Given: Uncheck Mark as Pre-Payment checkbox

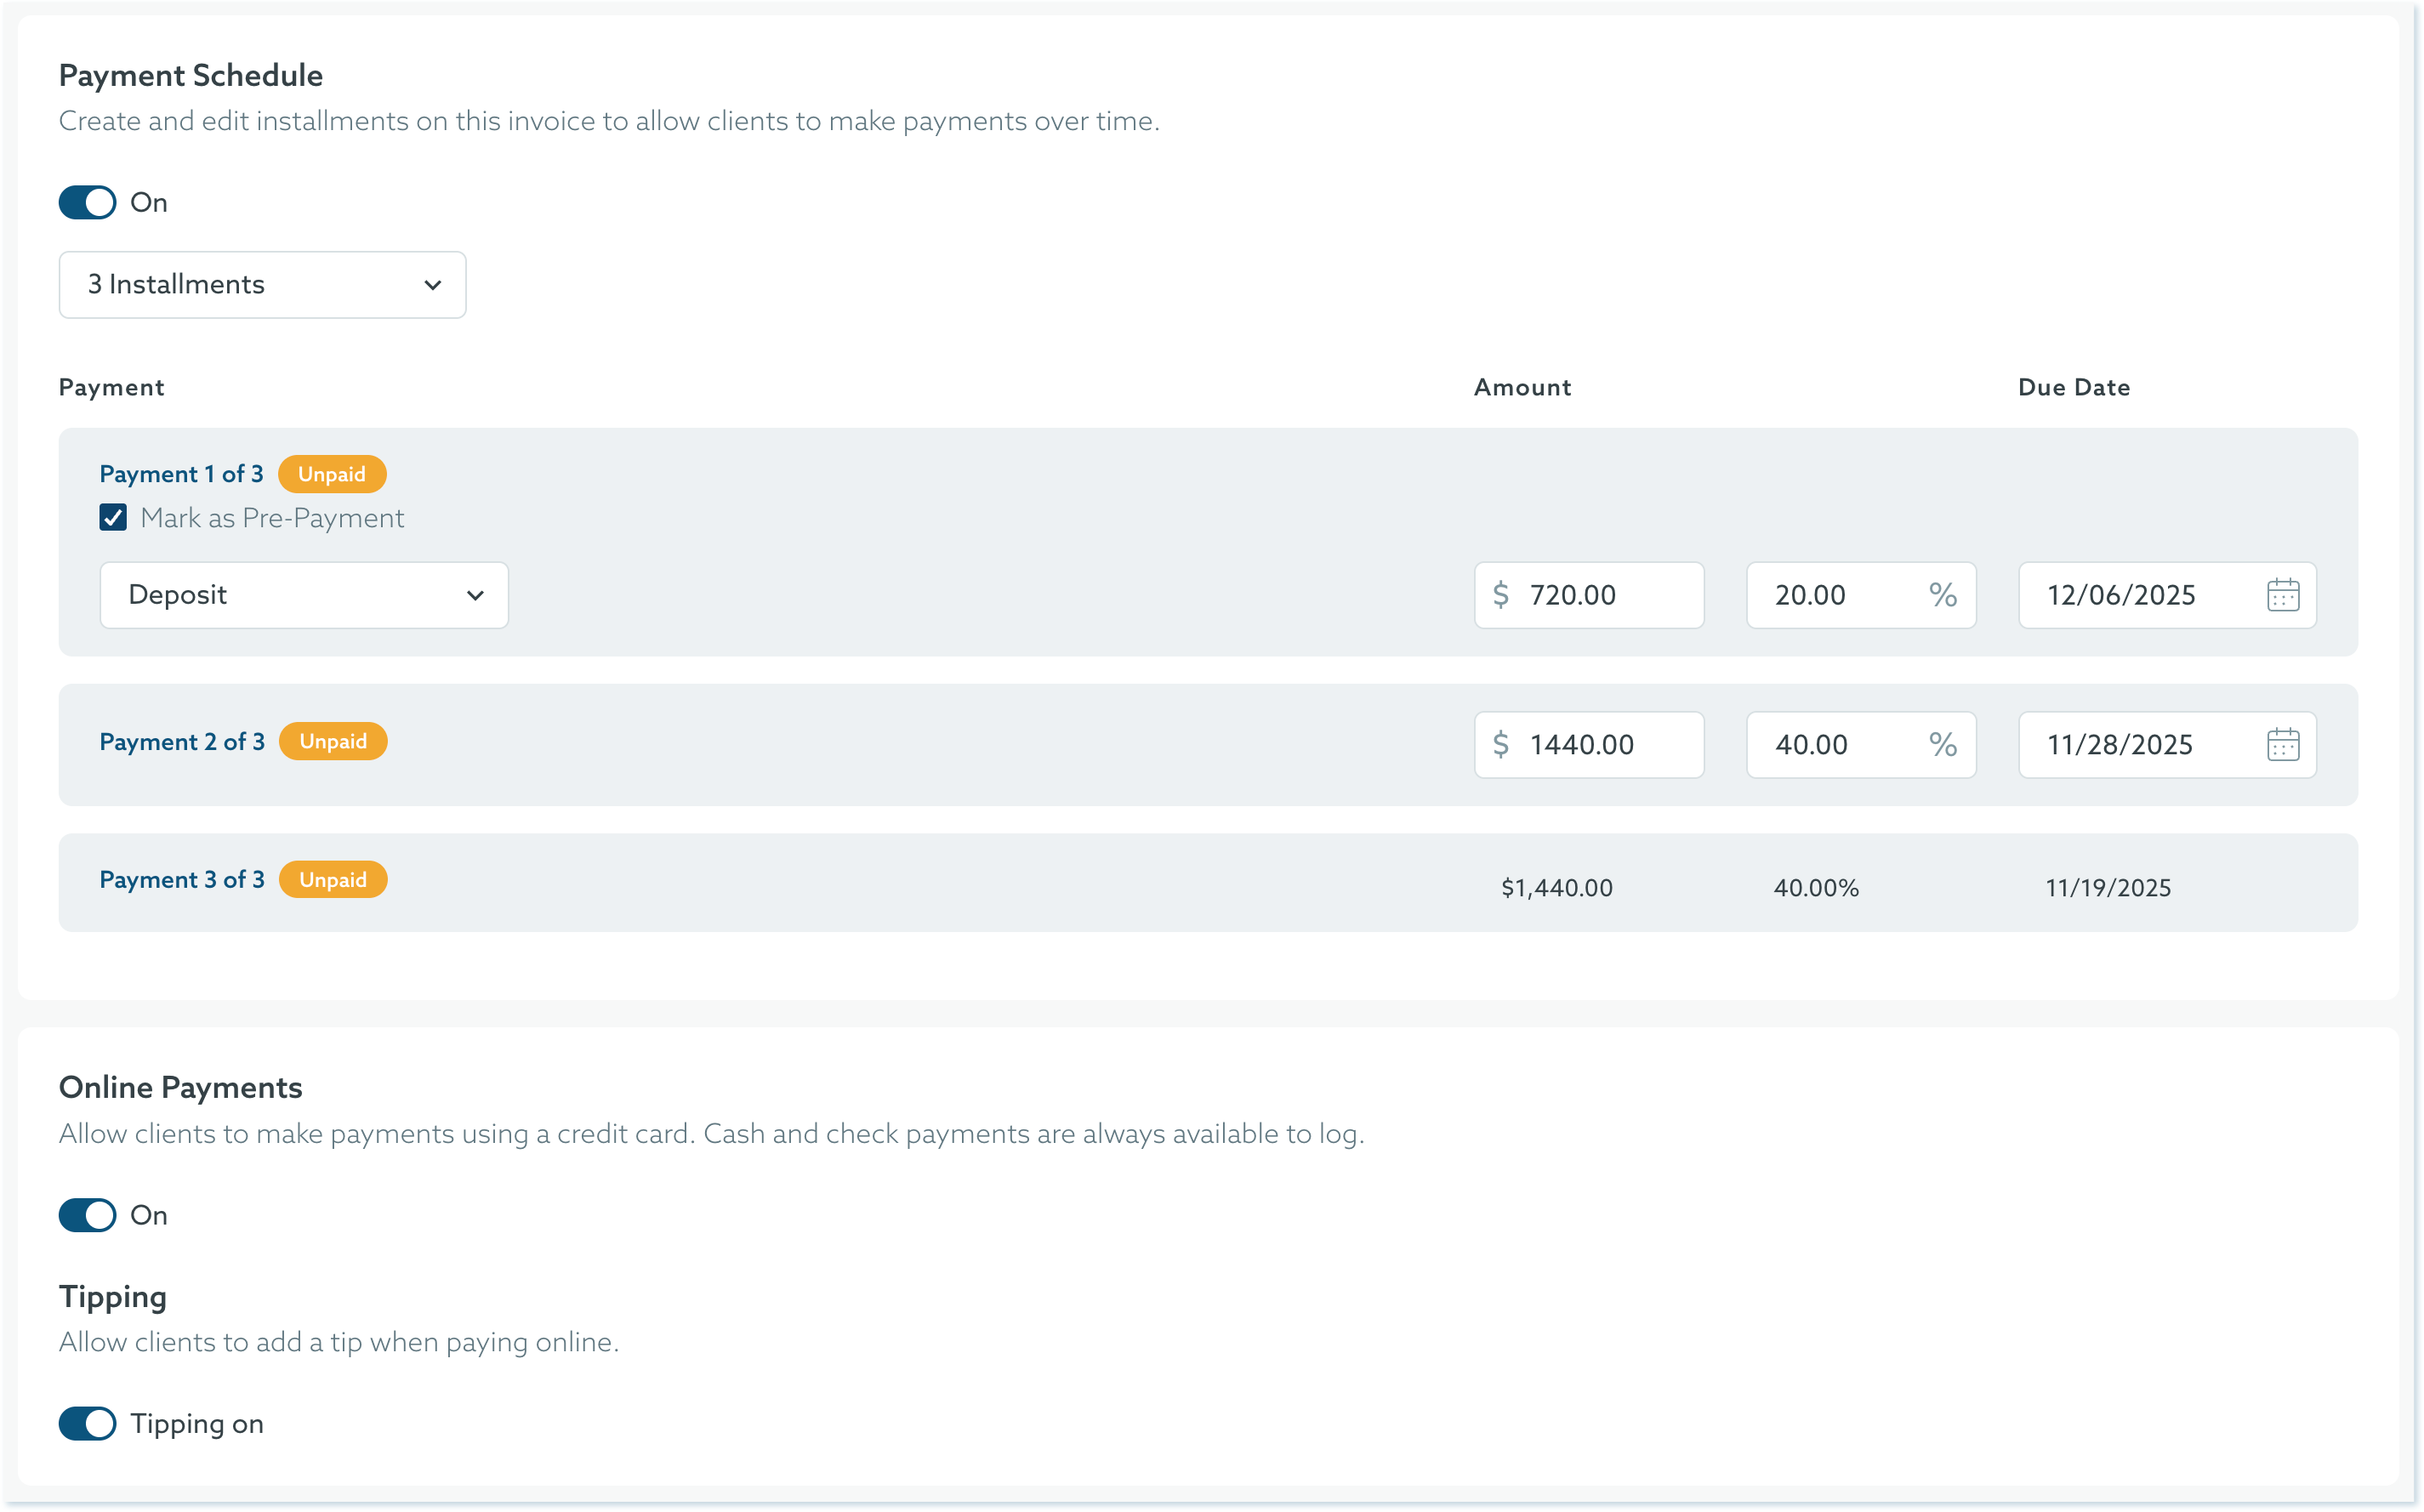Looking at the screenshot, I should pyautogui.click(x=113, y=518).
